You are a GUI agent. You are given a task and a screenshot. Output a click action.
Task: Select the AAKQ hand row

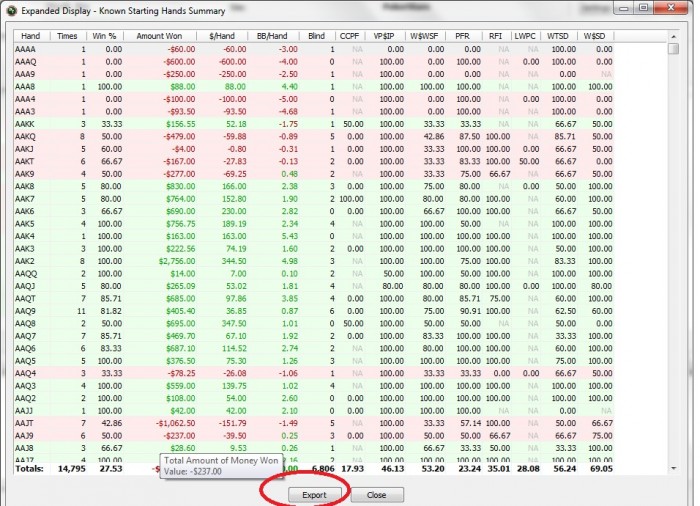click(x=314, y=137)
